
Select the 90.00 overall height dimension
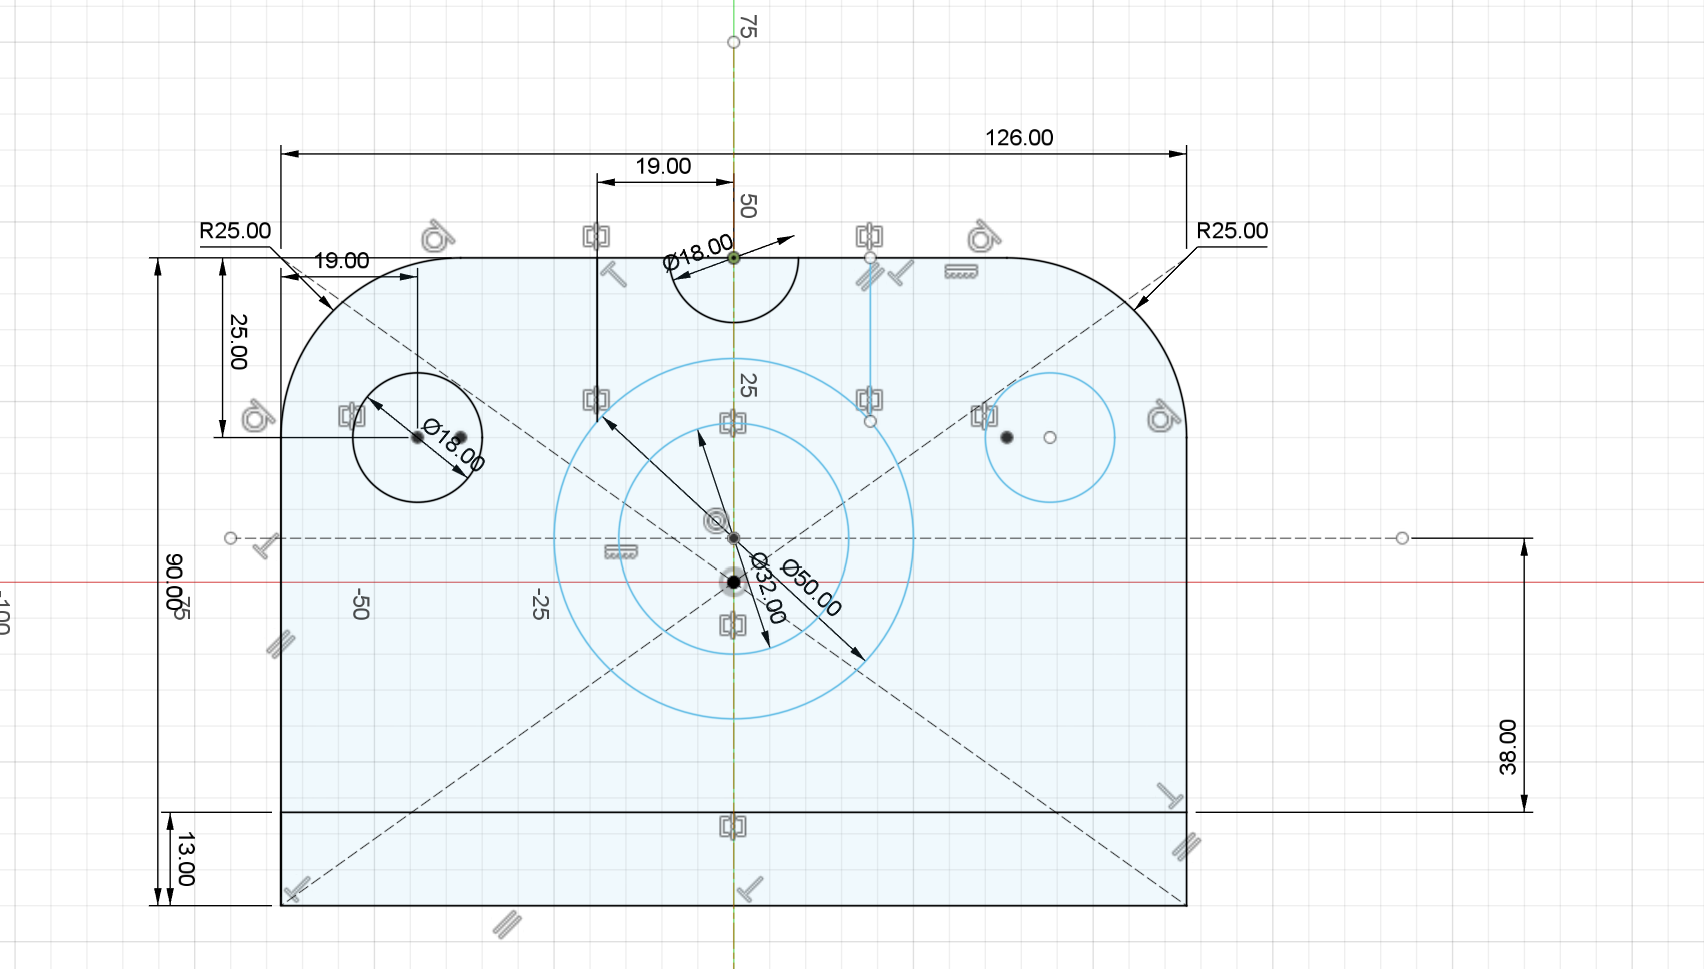tap(175, 582)
